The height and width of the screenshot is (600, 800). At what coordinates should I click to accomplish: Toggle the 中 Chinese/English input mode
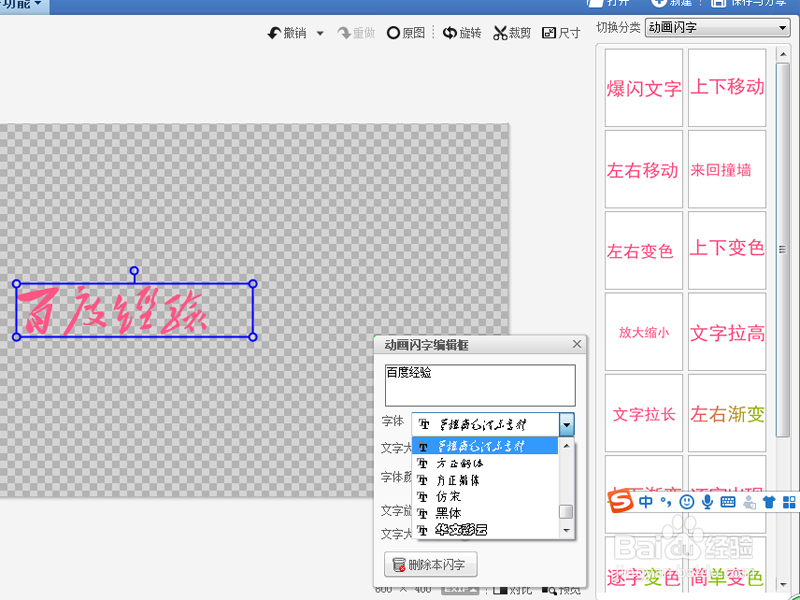coord(645,502)
